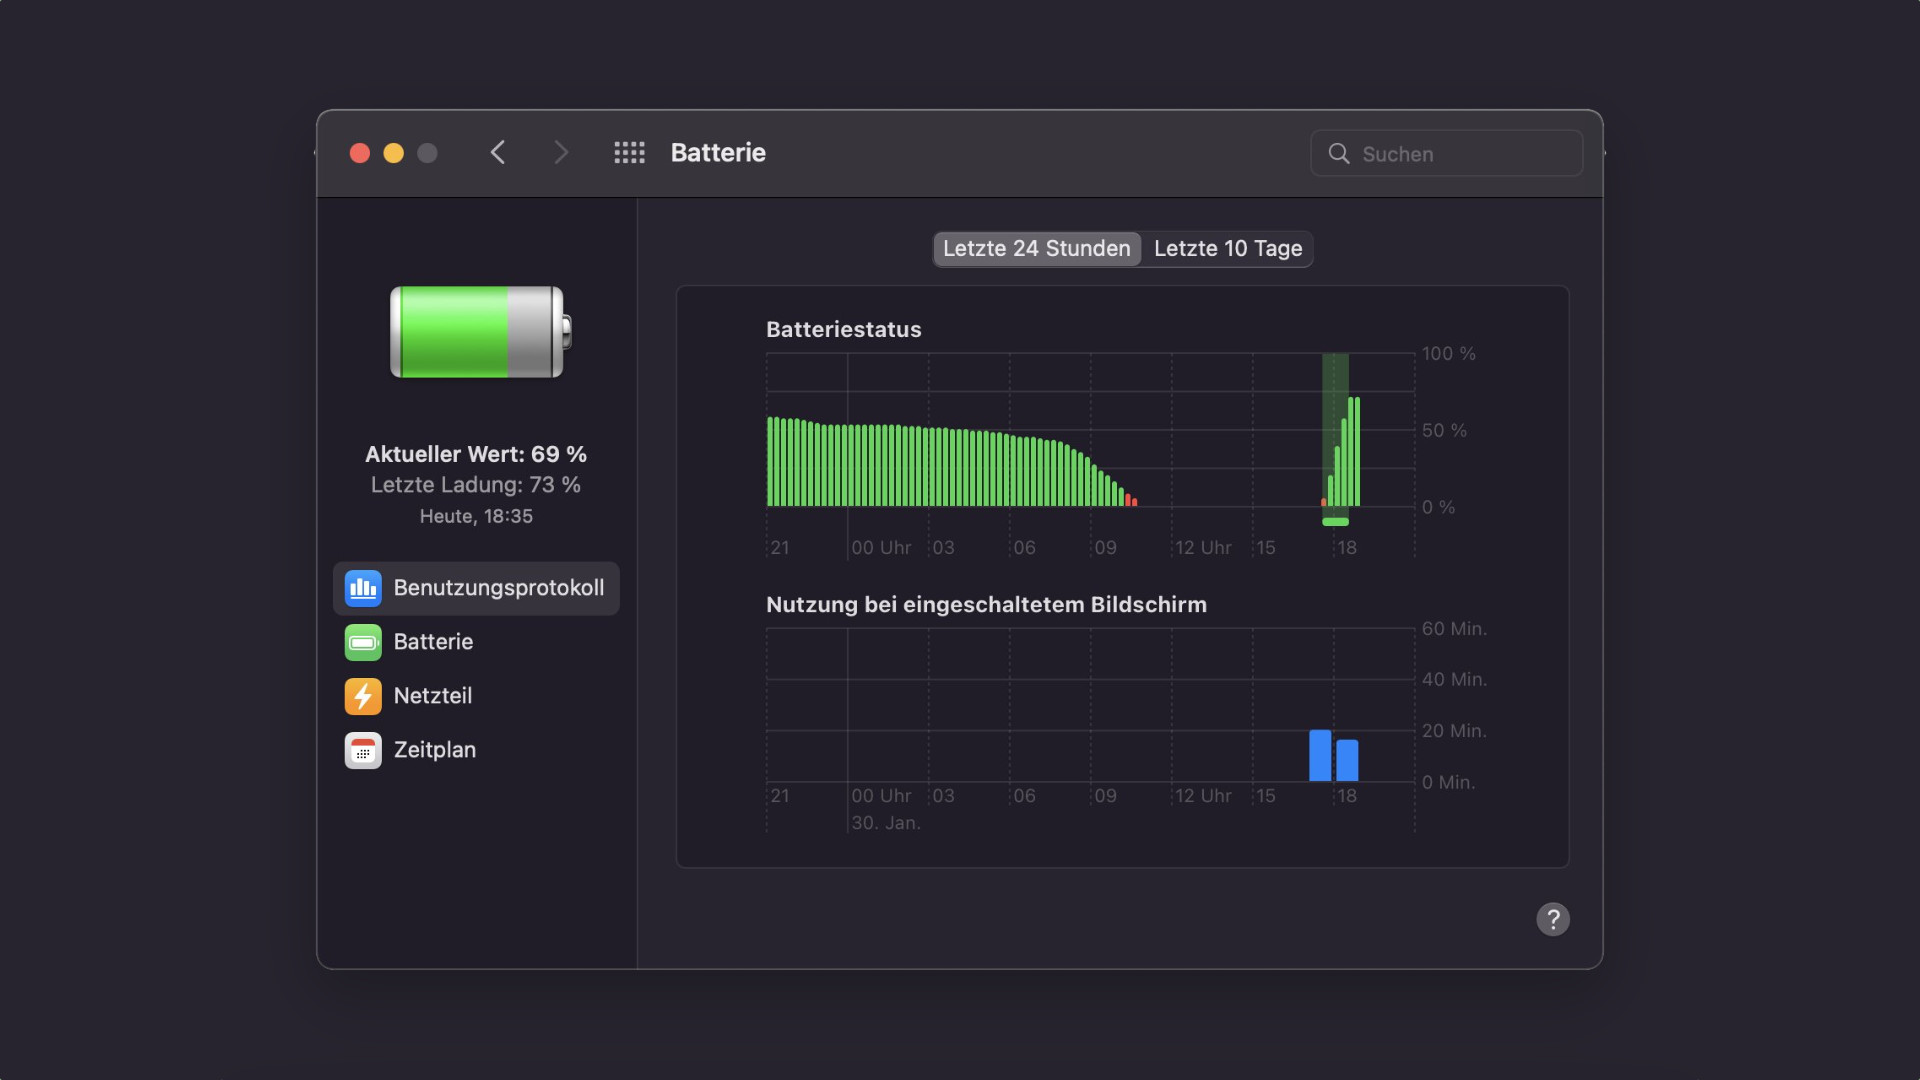Switch to the Letzte 10 Tage tab
The height and width of the screenshot is (1080, 1920).
pyautogui.click(x=1228, y=249)
